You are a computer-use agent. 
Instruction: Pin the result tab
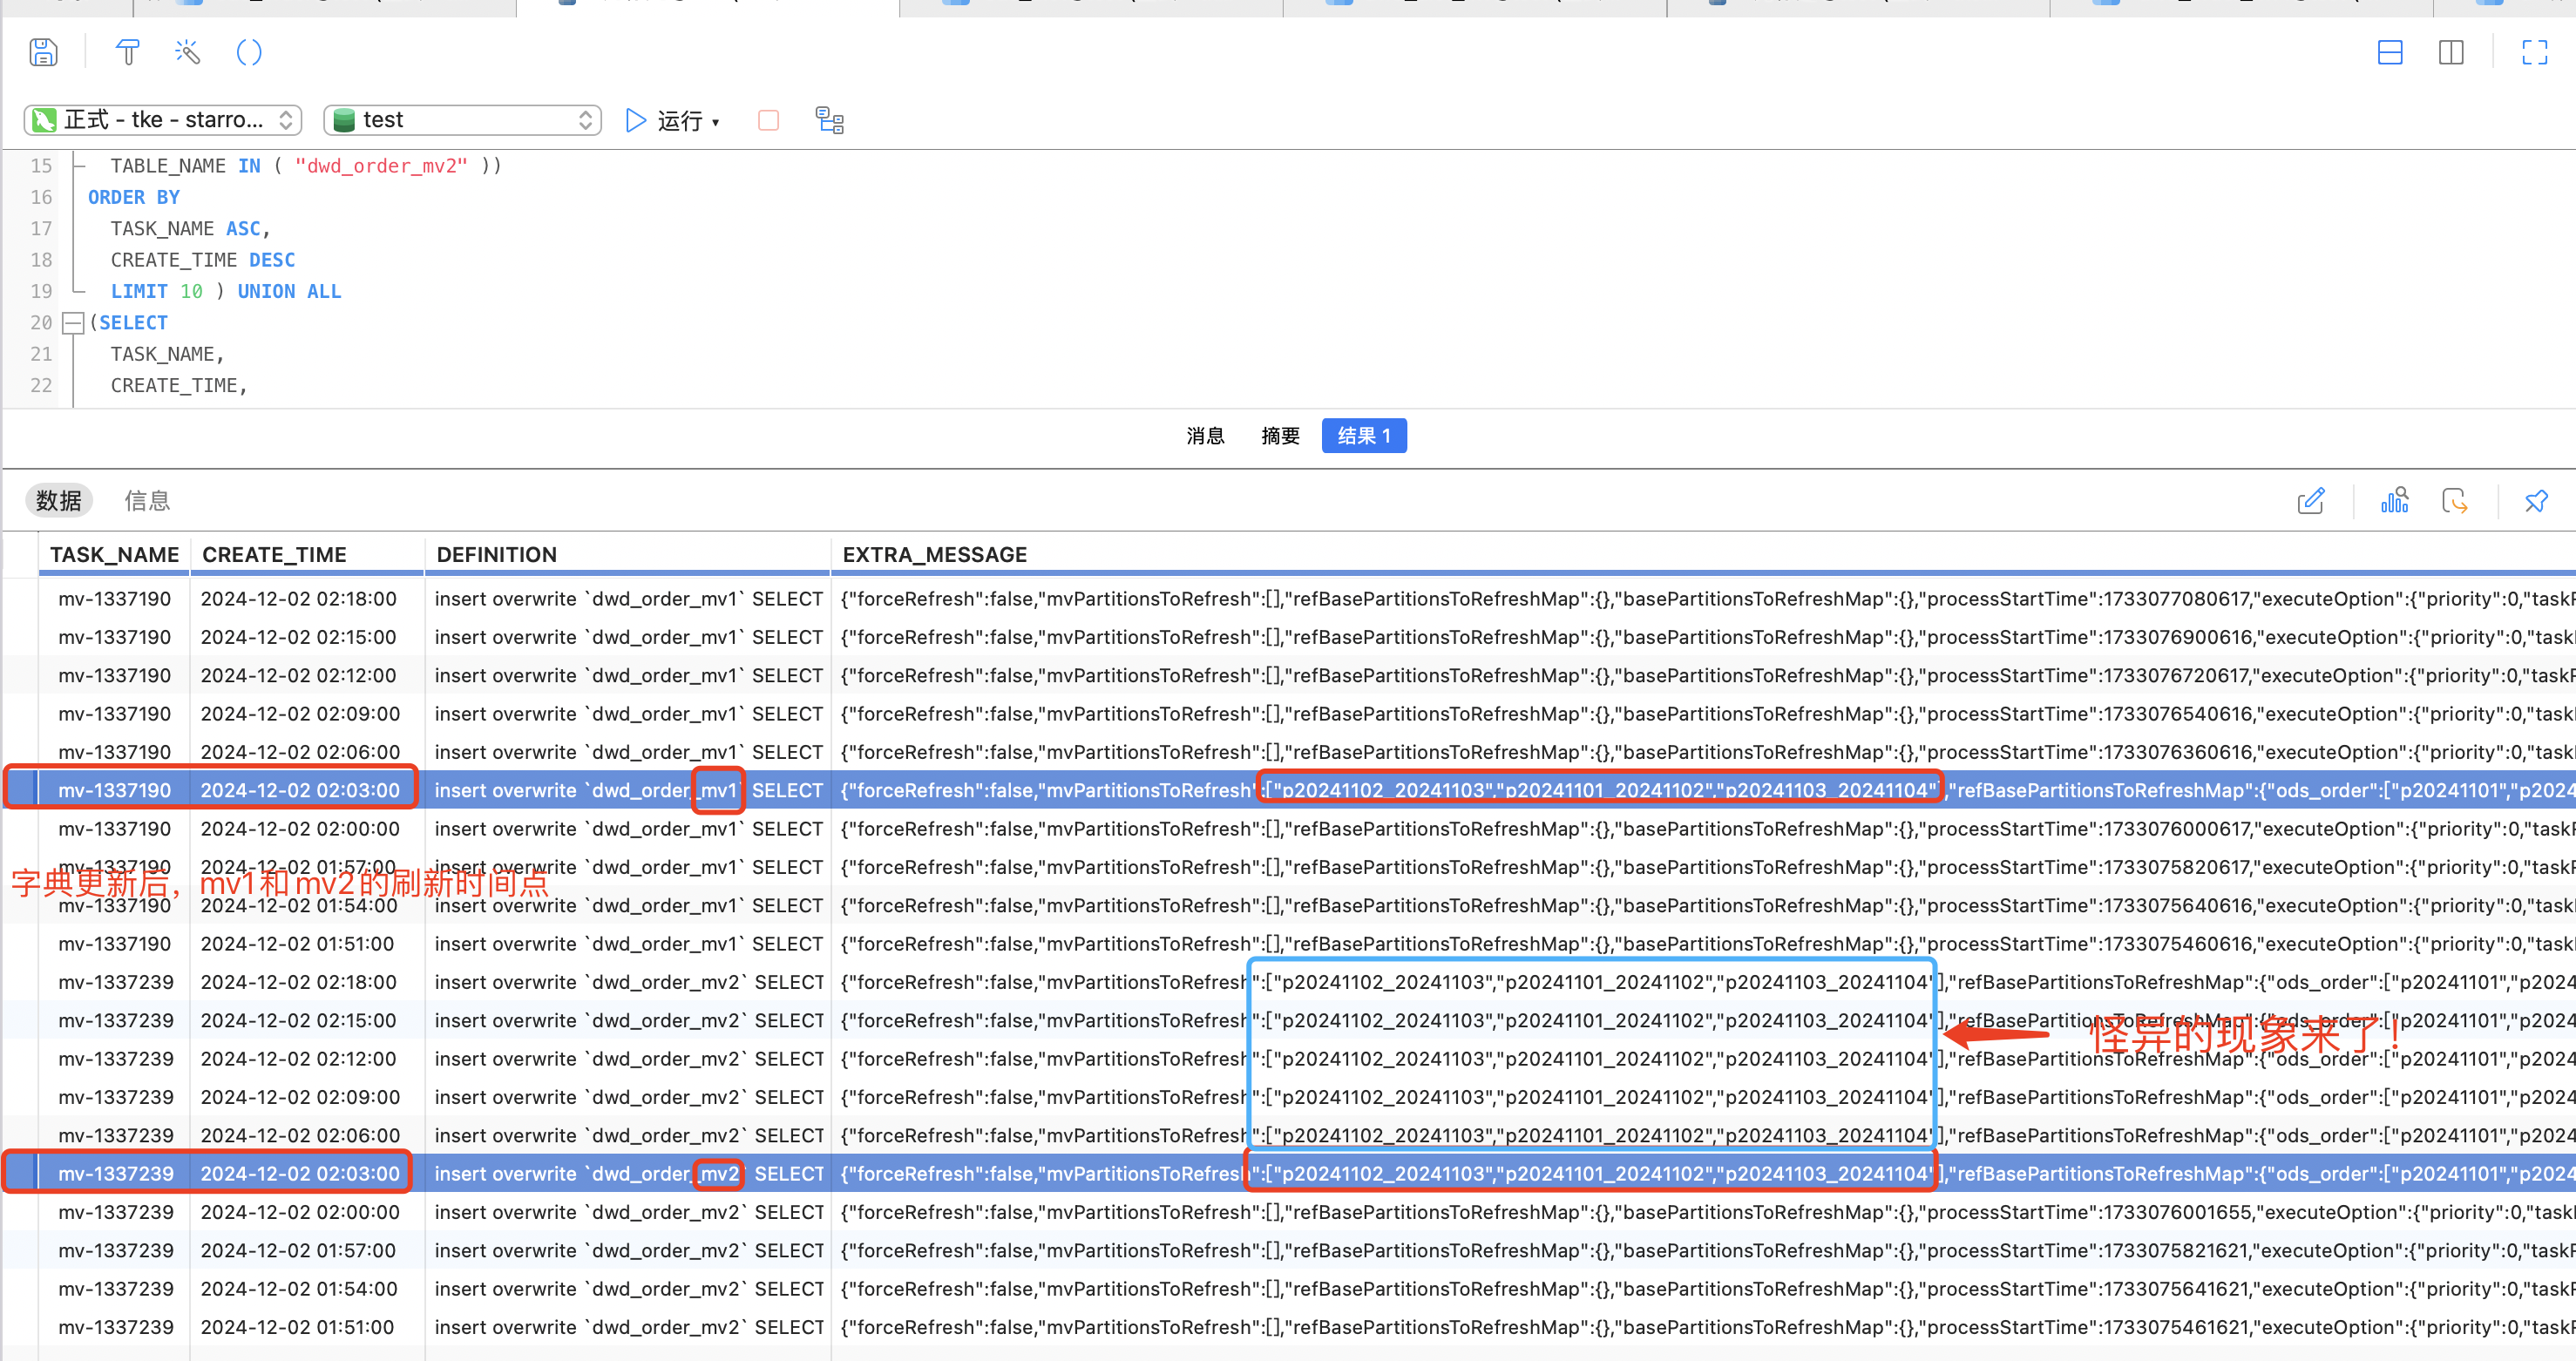point(2536,500)
